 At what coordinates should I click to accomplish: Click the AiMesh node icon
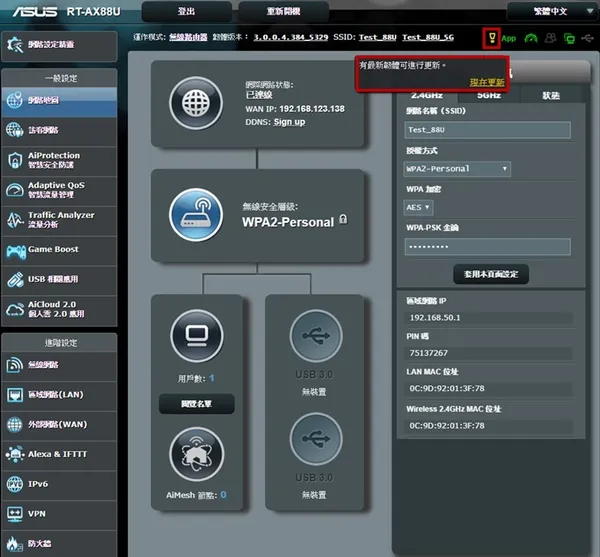coord(197,454)
